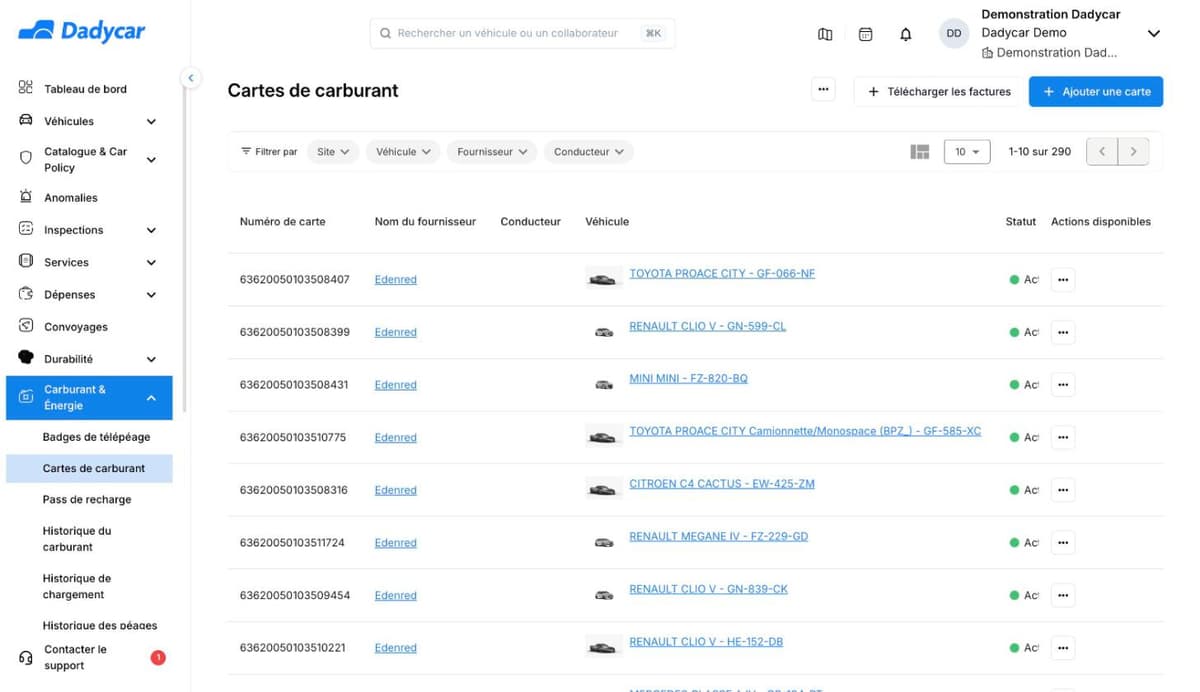Click the Anomalies sidebar icon

tap(26, 197)
